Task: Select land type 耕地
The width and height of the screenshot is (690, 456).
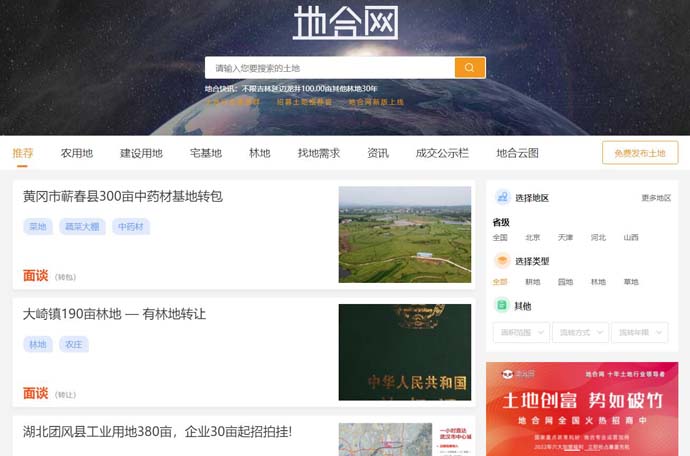Action: pos(532,282)
